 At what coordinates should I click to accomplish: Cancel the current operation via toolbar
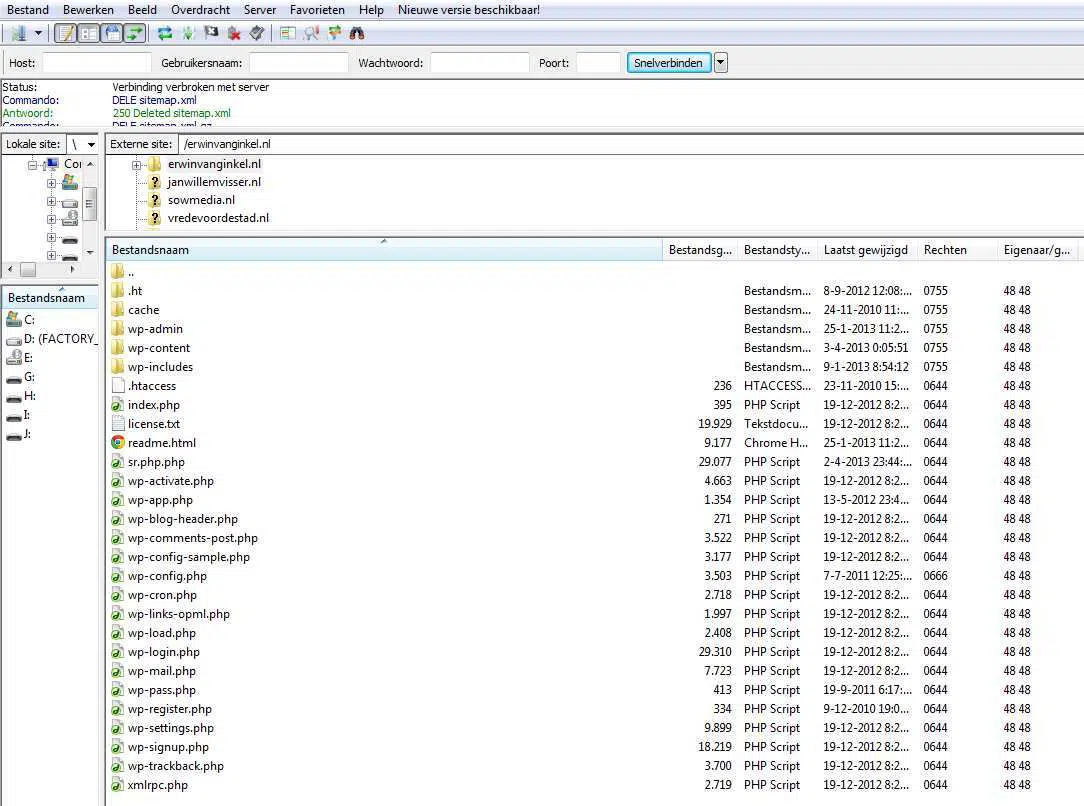211,33
